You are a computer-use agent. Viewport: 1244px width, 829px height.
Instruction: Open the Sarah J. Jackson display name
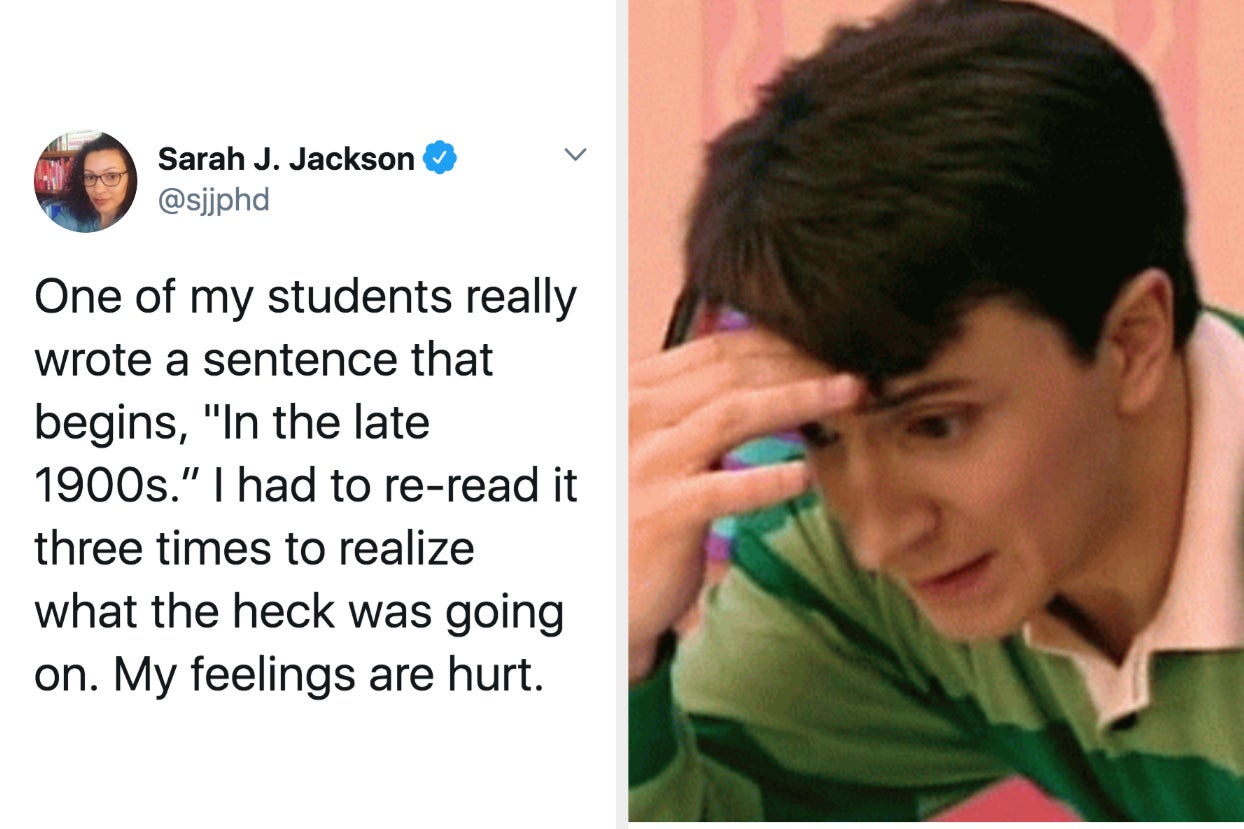click(x=286, y=158)
